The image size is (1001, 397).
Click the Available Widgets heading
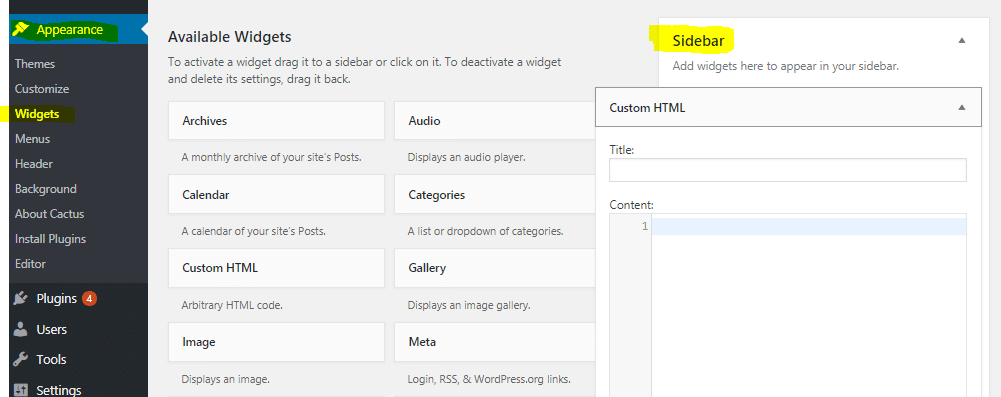click(229, 37)
